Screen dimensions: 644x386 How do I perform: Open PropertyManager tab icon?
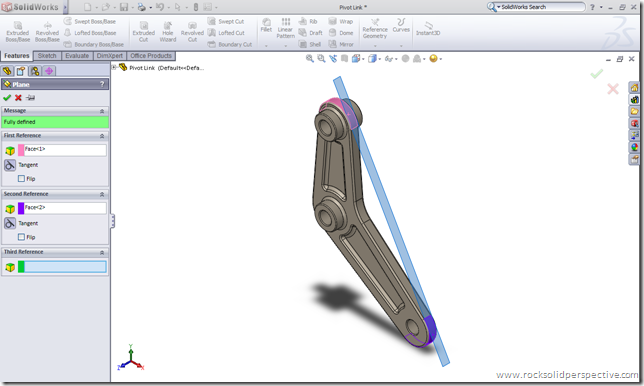point(21,71)
